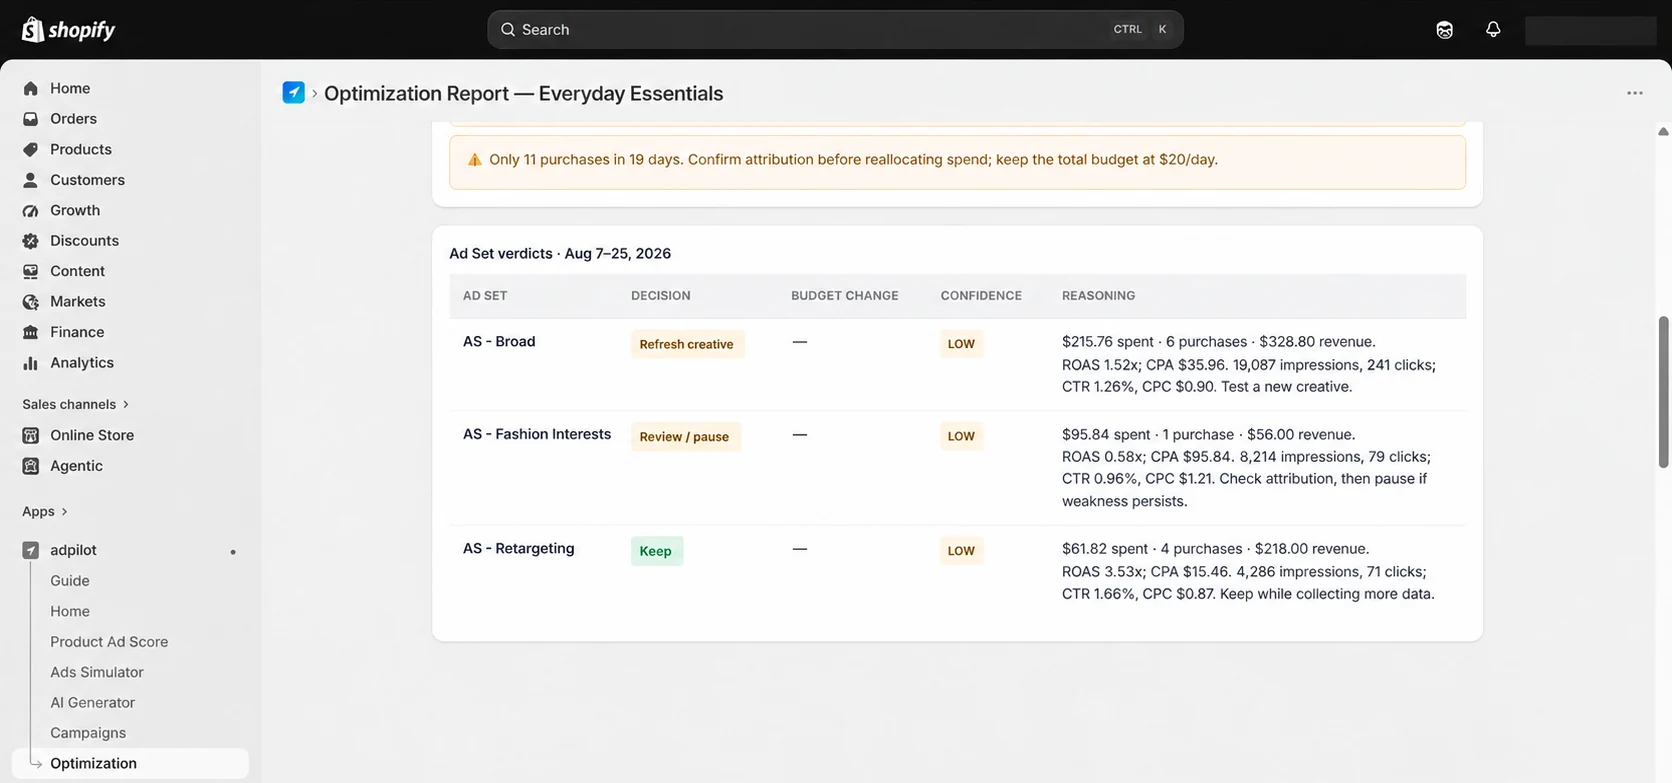The height and width of the screenshot is (783, 1672).
Task: Go to the Ads Simulator page
Action: [97, 672]
